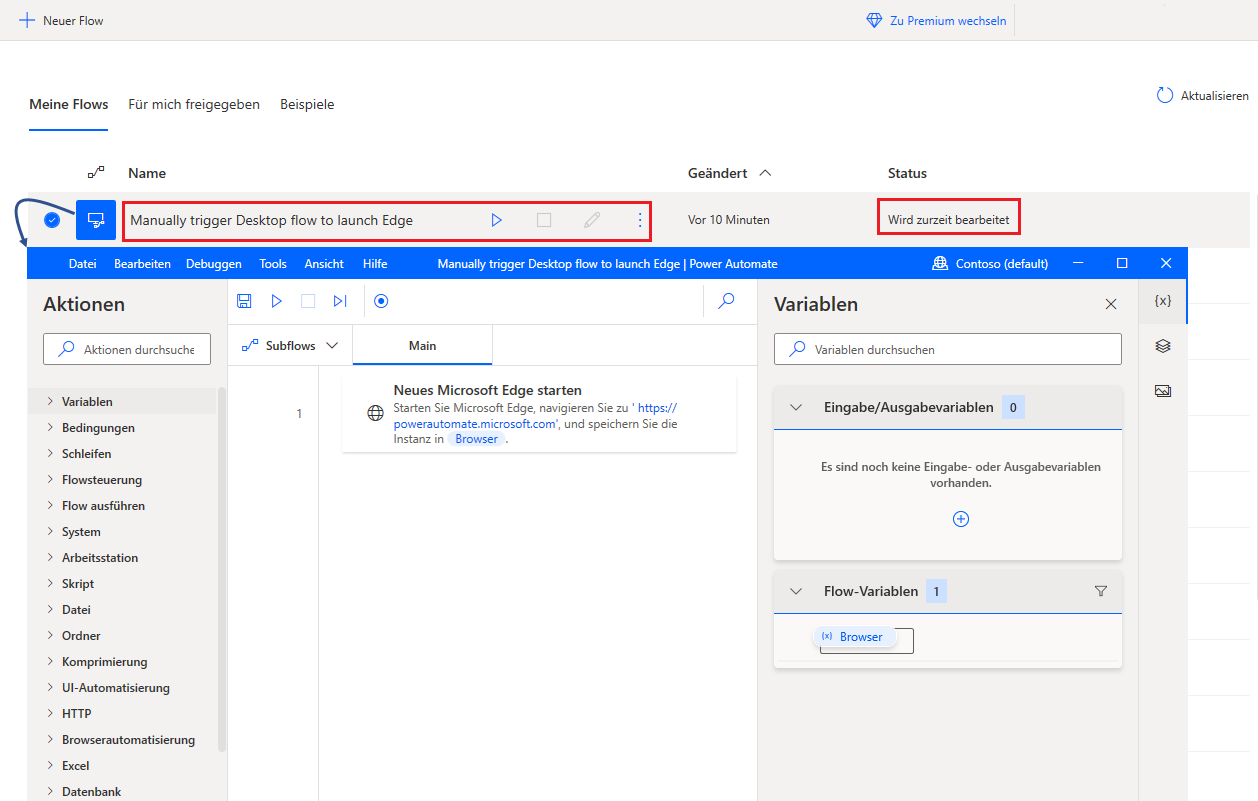Expand Skript action group
The height and width of the screenshot is (801, 1258).
pos(122,584)
